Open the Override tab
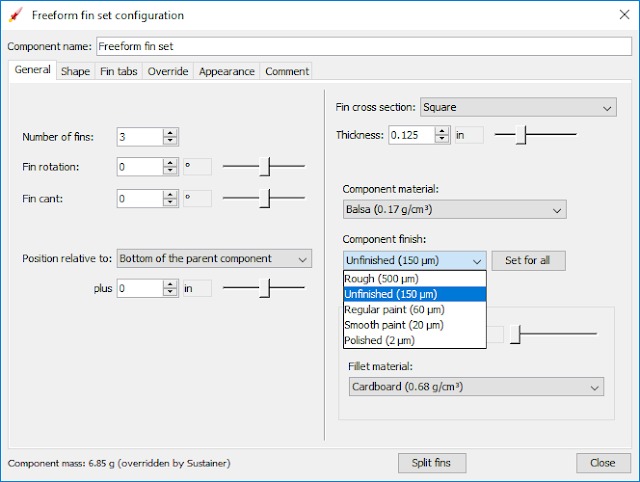This screenshot has width=640, height=482. (168, 71)
